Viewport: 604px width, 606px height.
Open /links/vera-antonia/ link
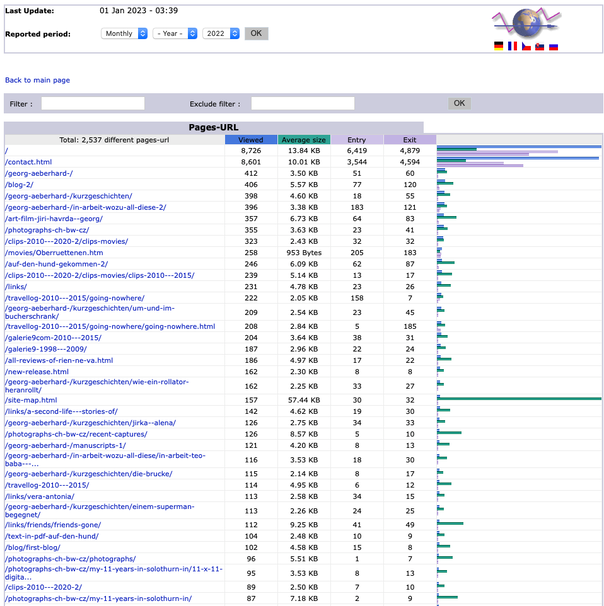click(39, 496)
